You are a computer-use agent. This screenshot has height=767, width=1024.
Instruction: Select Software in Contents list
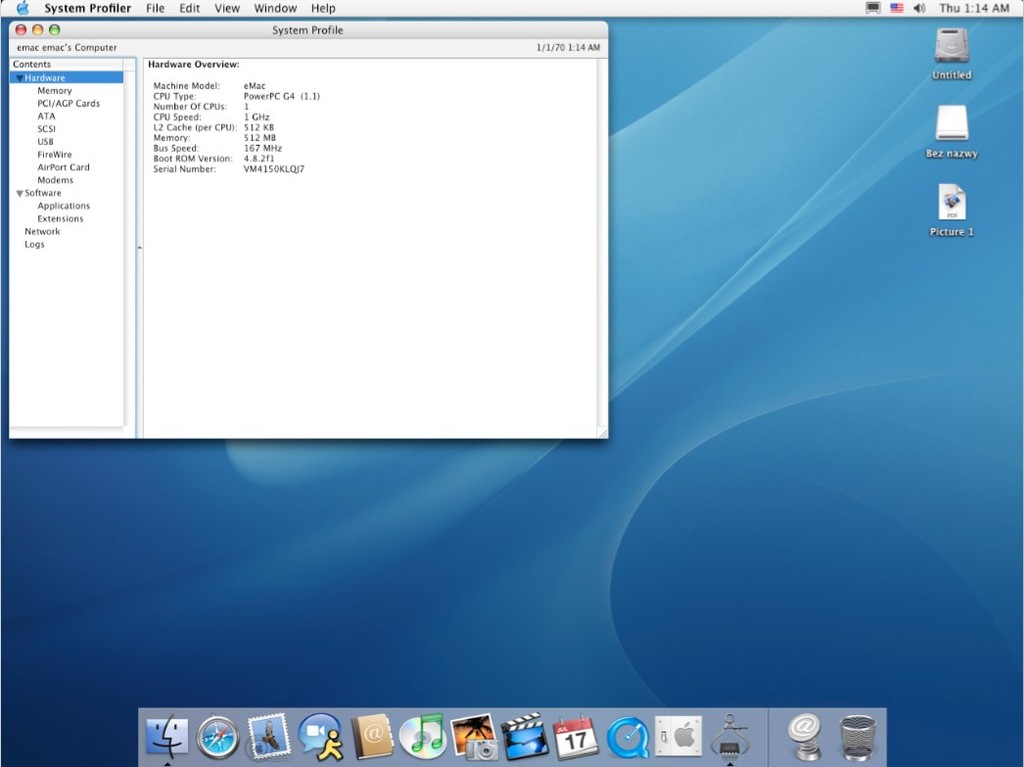43,193
